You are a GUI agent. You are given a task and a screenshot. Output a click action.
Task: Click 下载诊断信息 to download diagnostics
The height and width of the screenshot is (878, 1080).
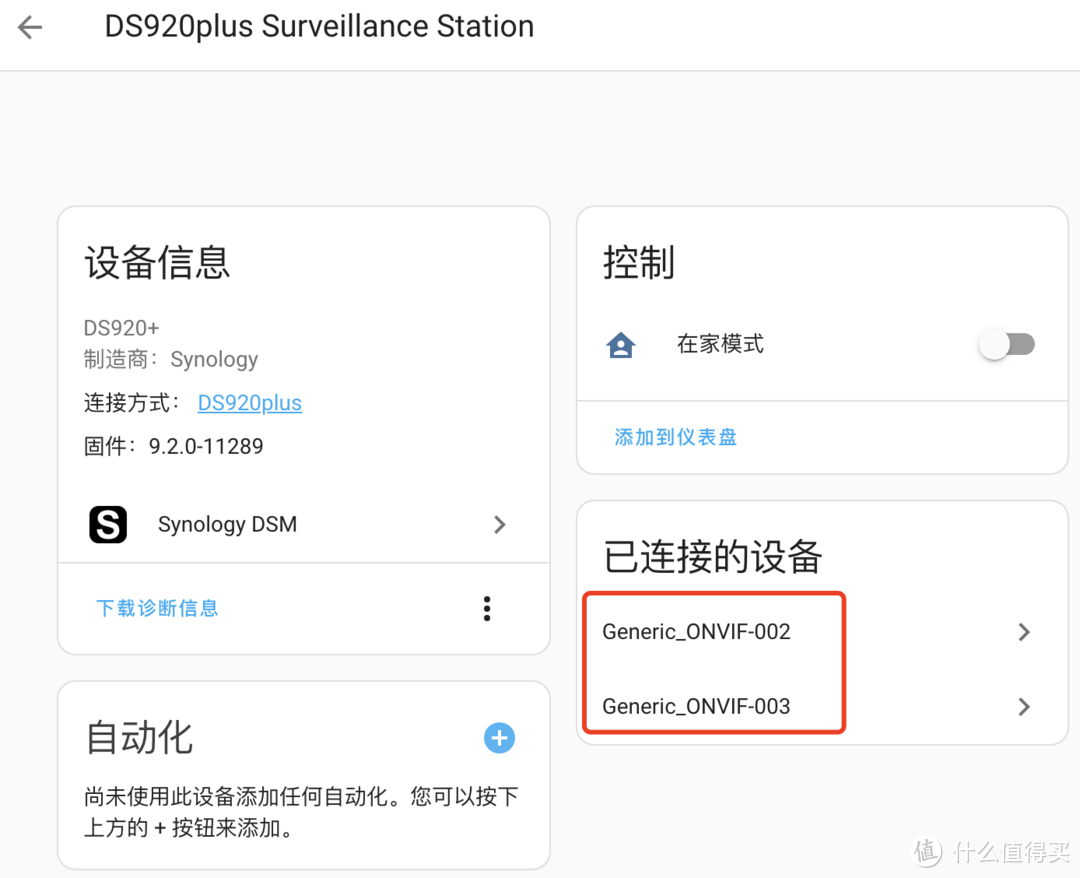(x=157, y=608)
